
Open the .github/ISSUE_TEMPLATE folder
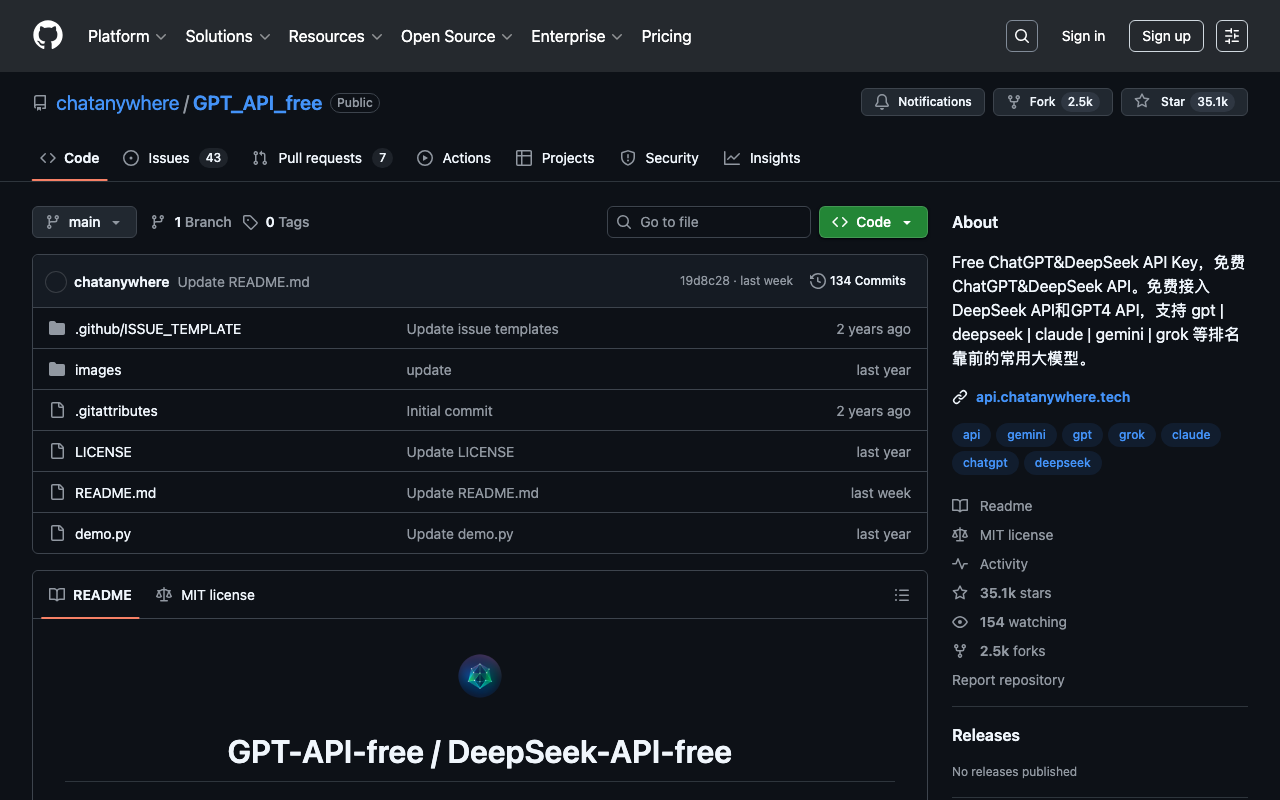click(x=158, y=329)
